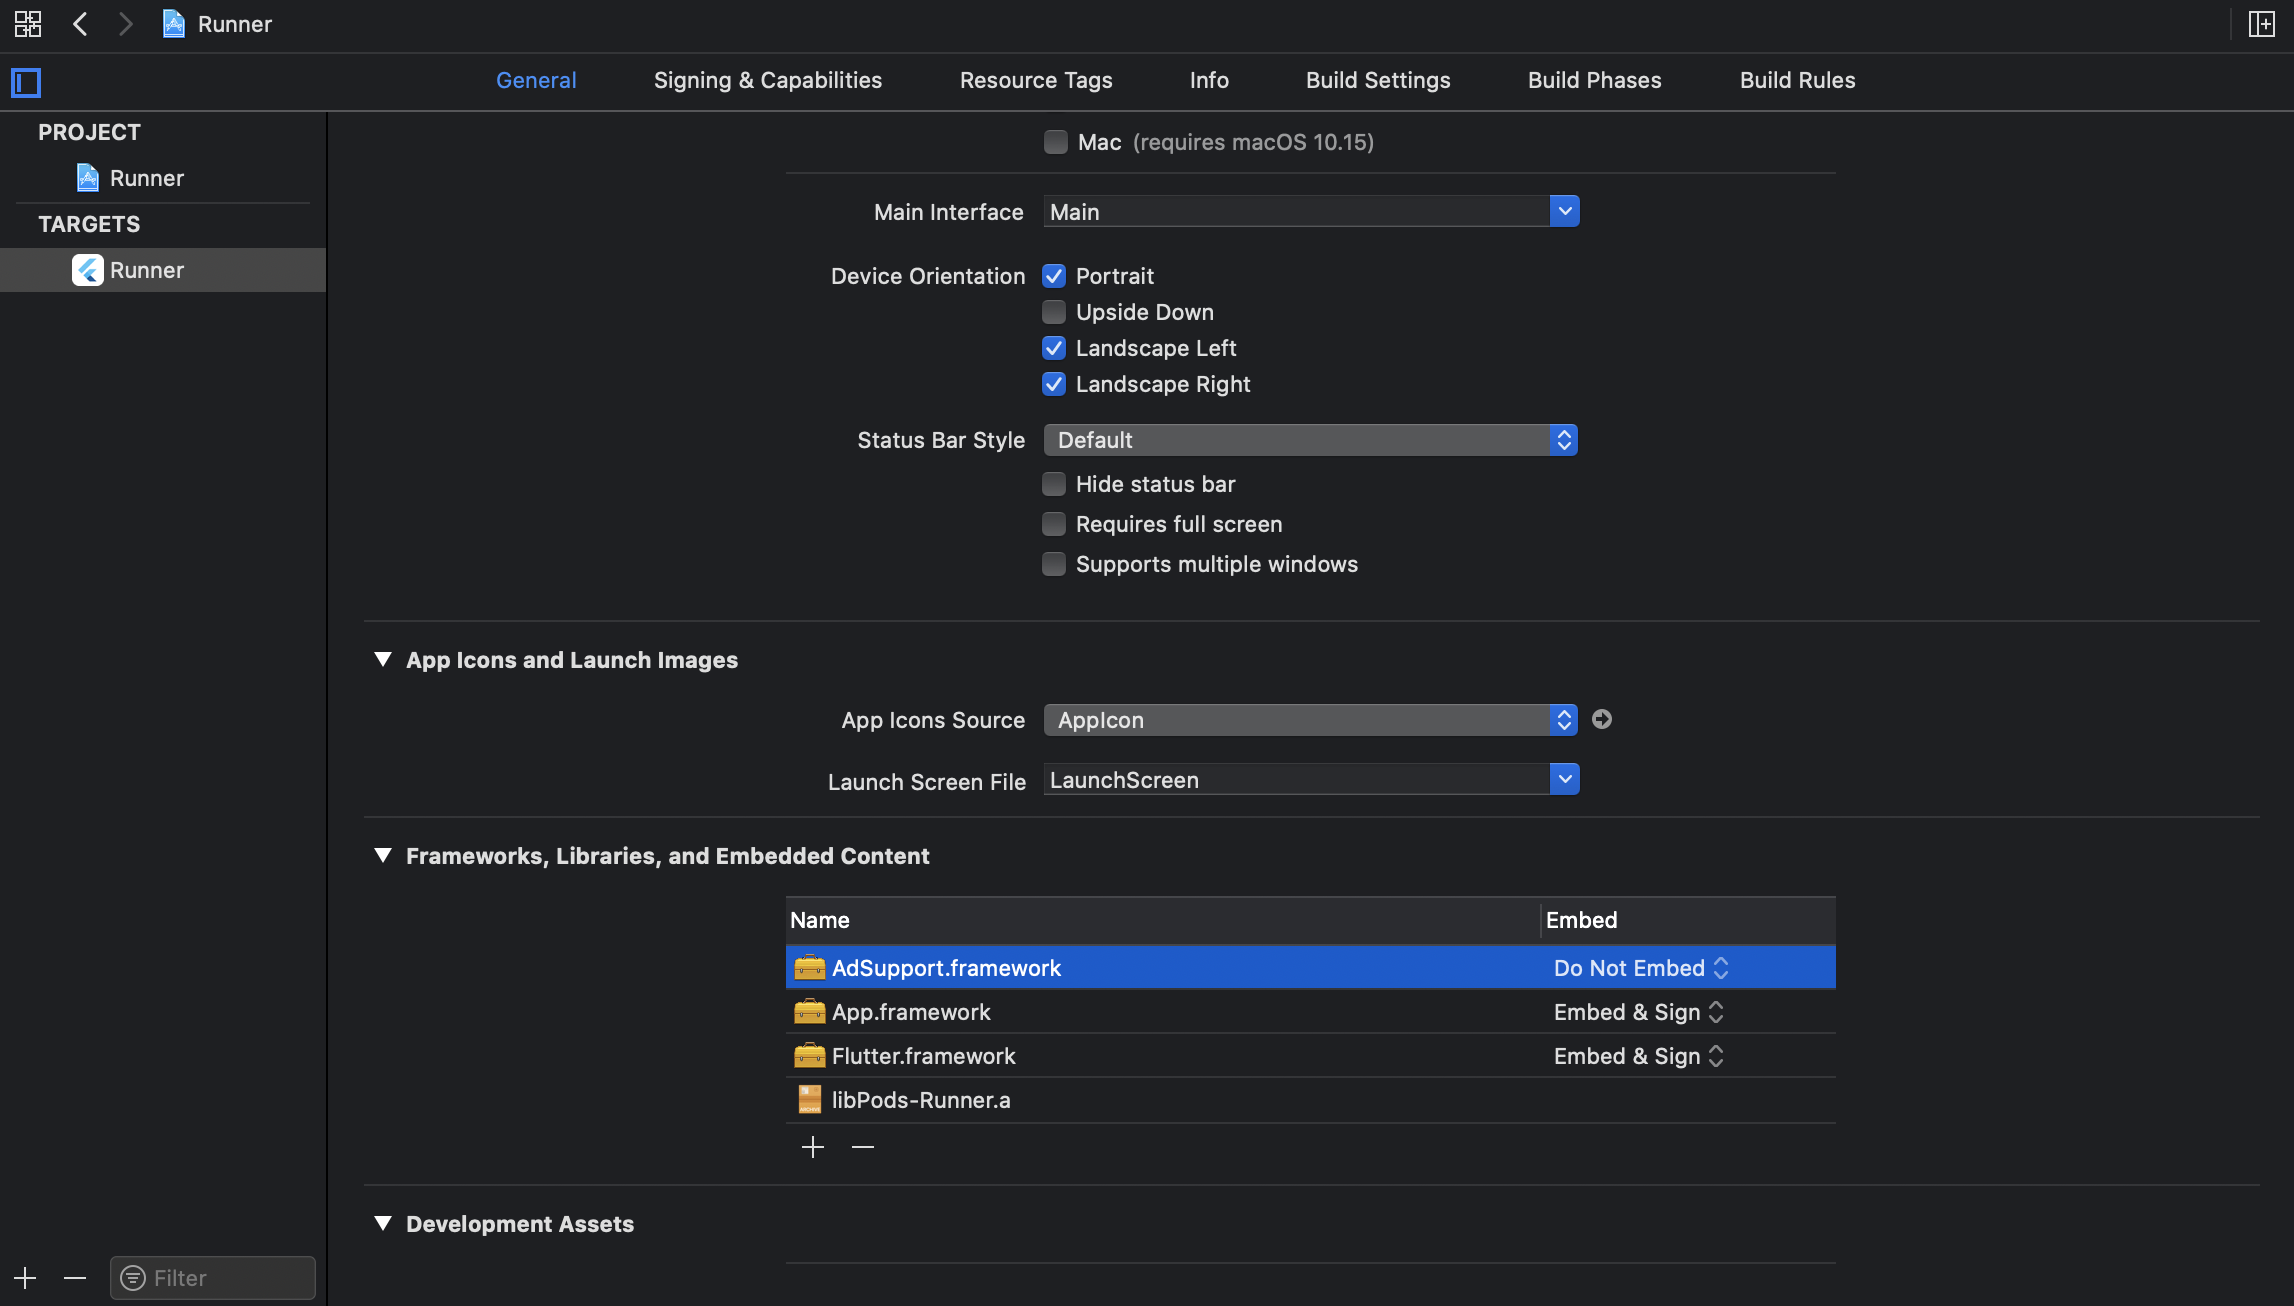2294x1306 pixels.
Task: Collapse App Icons and Launch Images section
Action: click(x=383, y=659)
